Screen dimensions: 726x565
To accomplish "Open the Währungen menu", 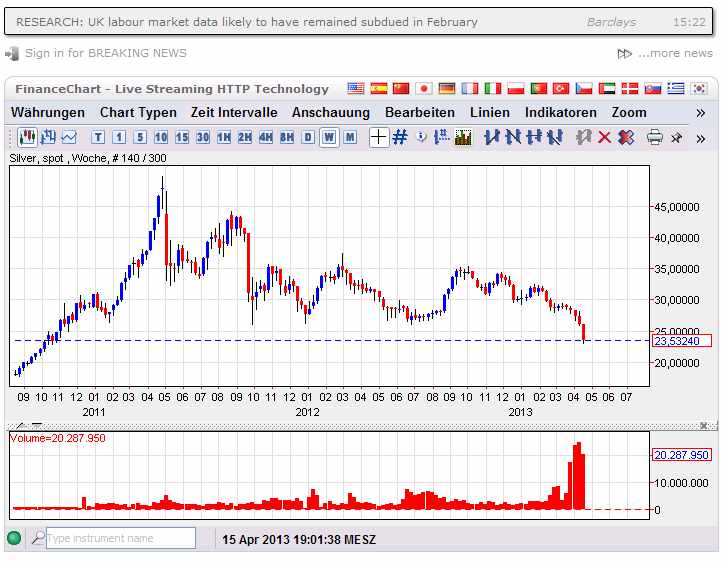I will 48,113.
